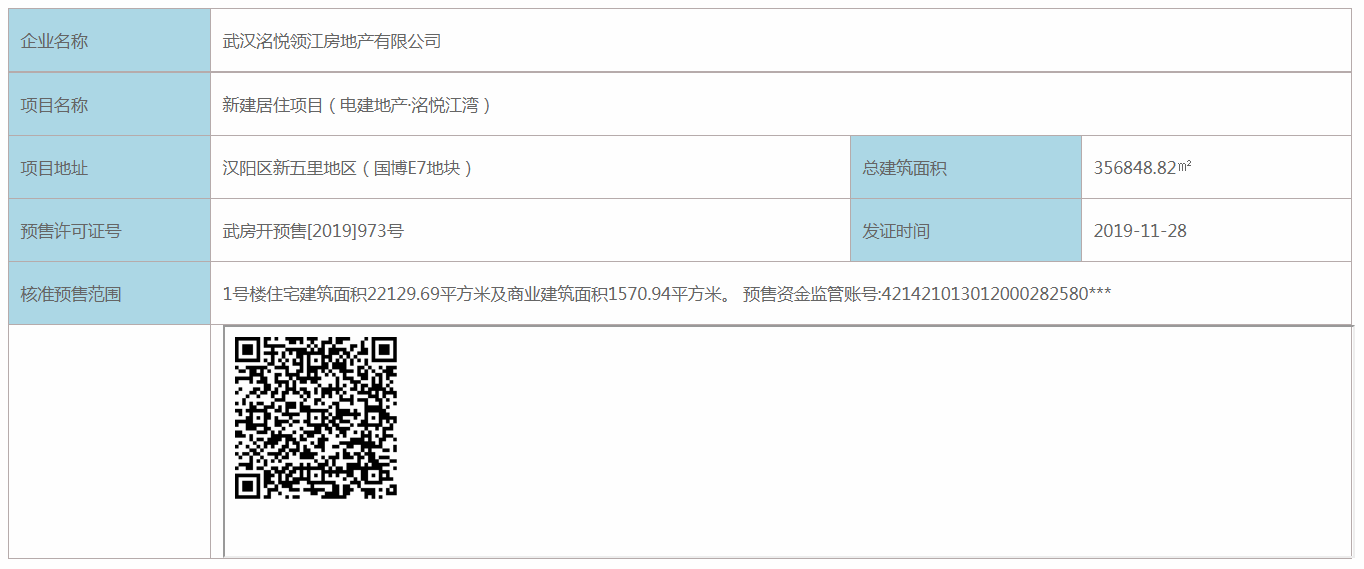Select the 356848.82㎡ area value
Image resolution: width=1364 pixels, height=569 pixels.
pyautogui.click(x=1142, y=168)
